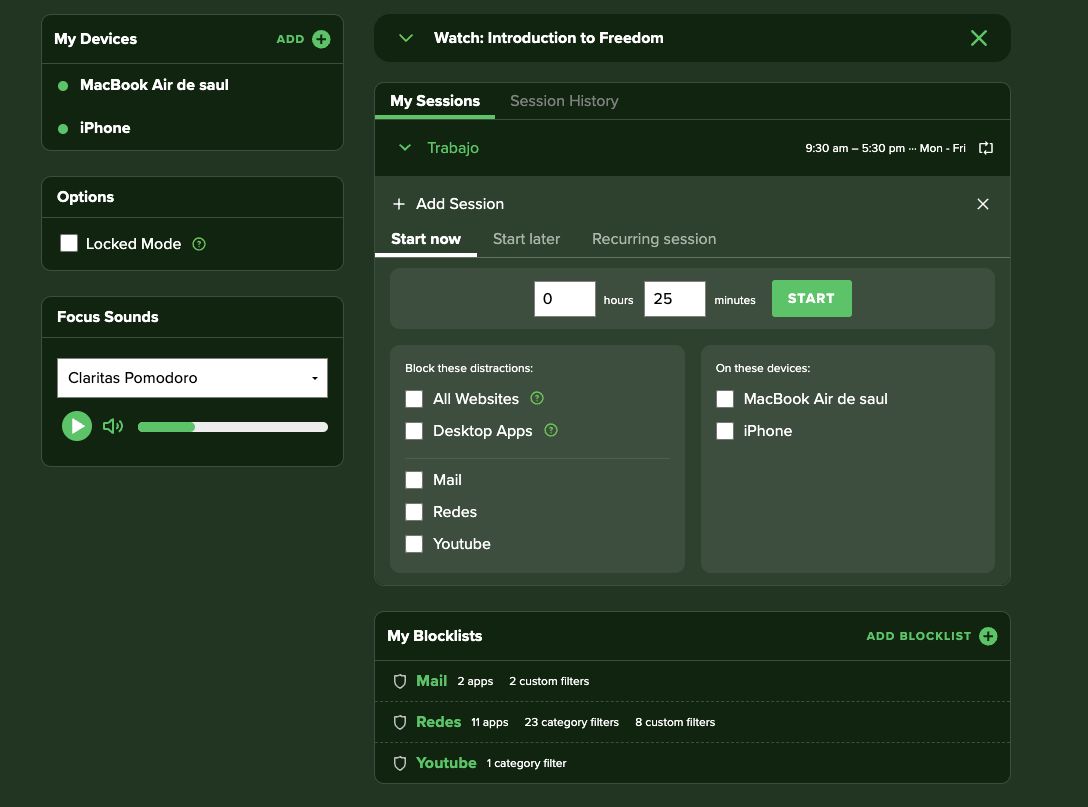Click the help icon next to Desktop Apps
This screenshot has width=1088, height=807.
tap(551, 430)
